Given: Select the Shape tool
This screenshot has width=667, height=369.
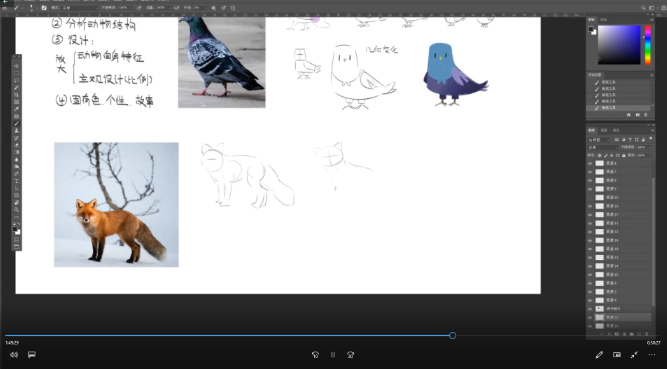Looking at the screenshot, I should (x=17, y=195).
